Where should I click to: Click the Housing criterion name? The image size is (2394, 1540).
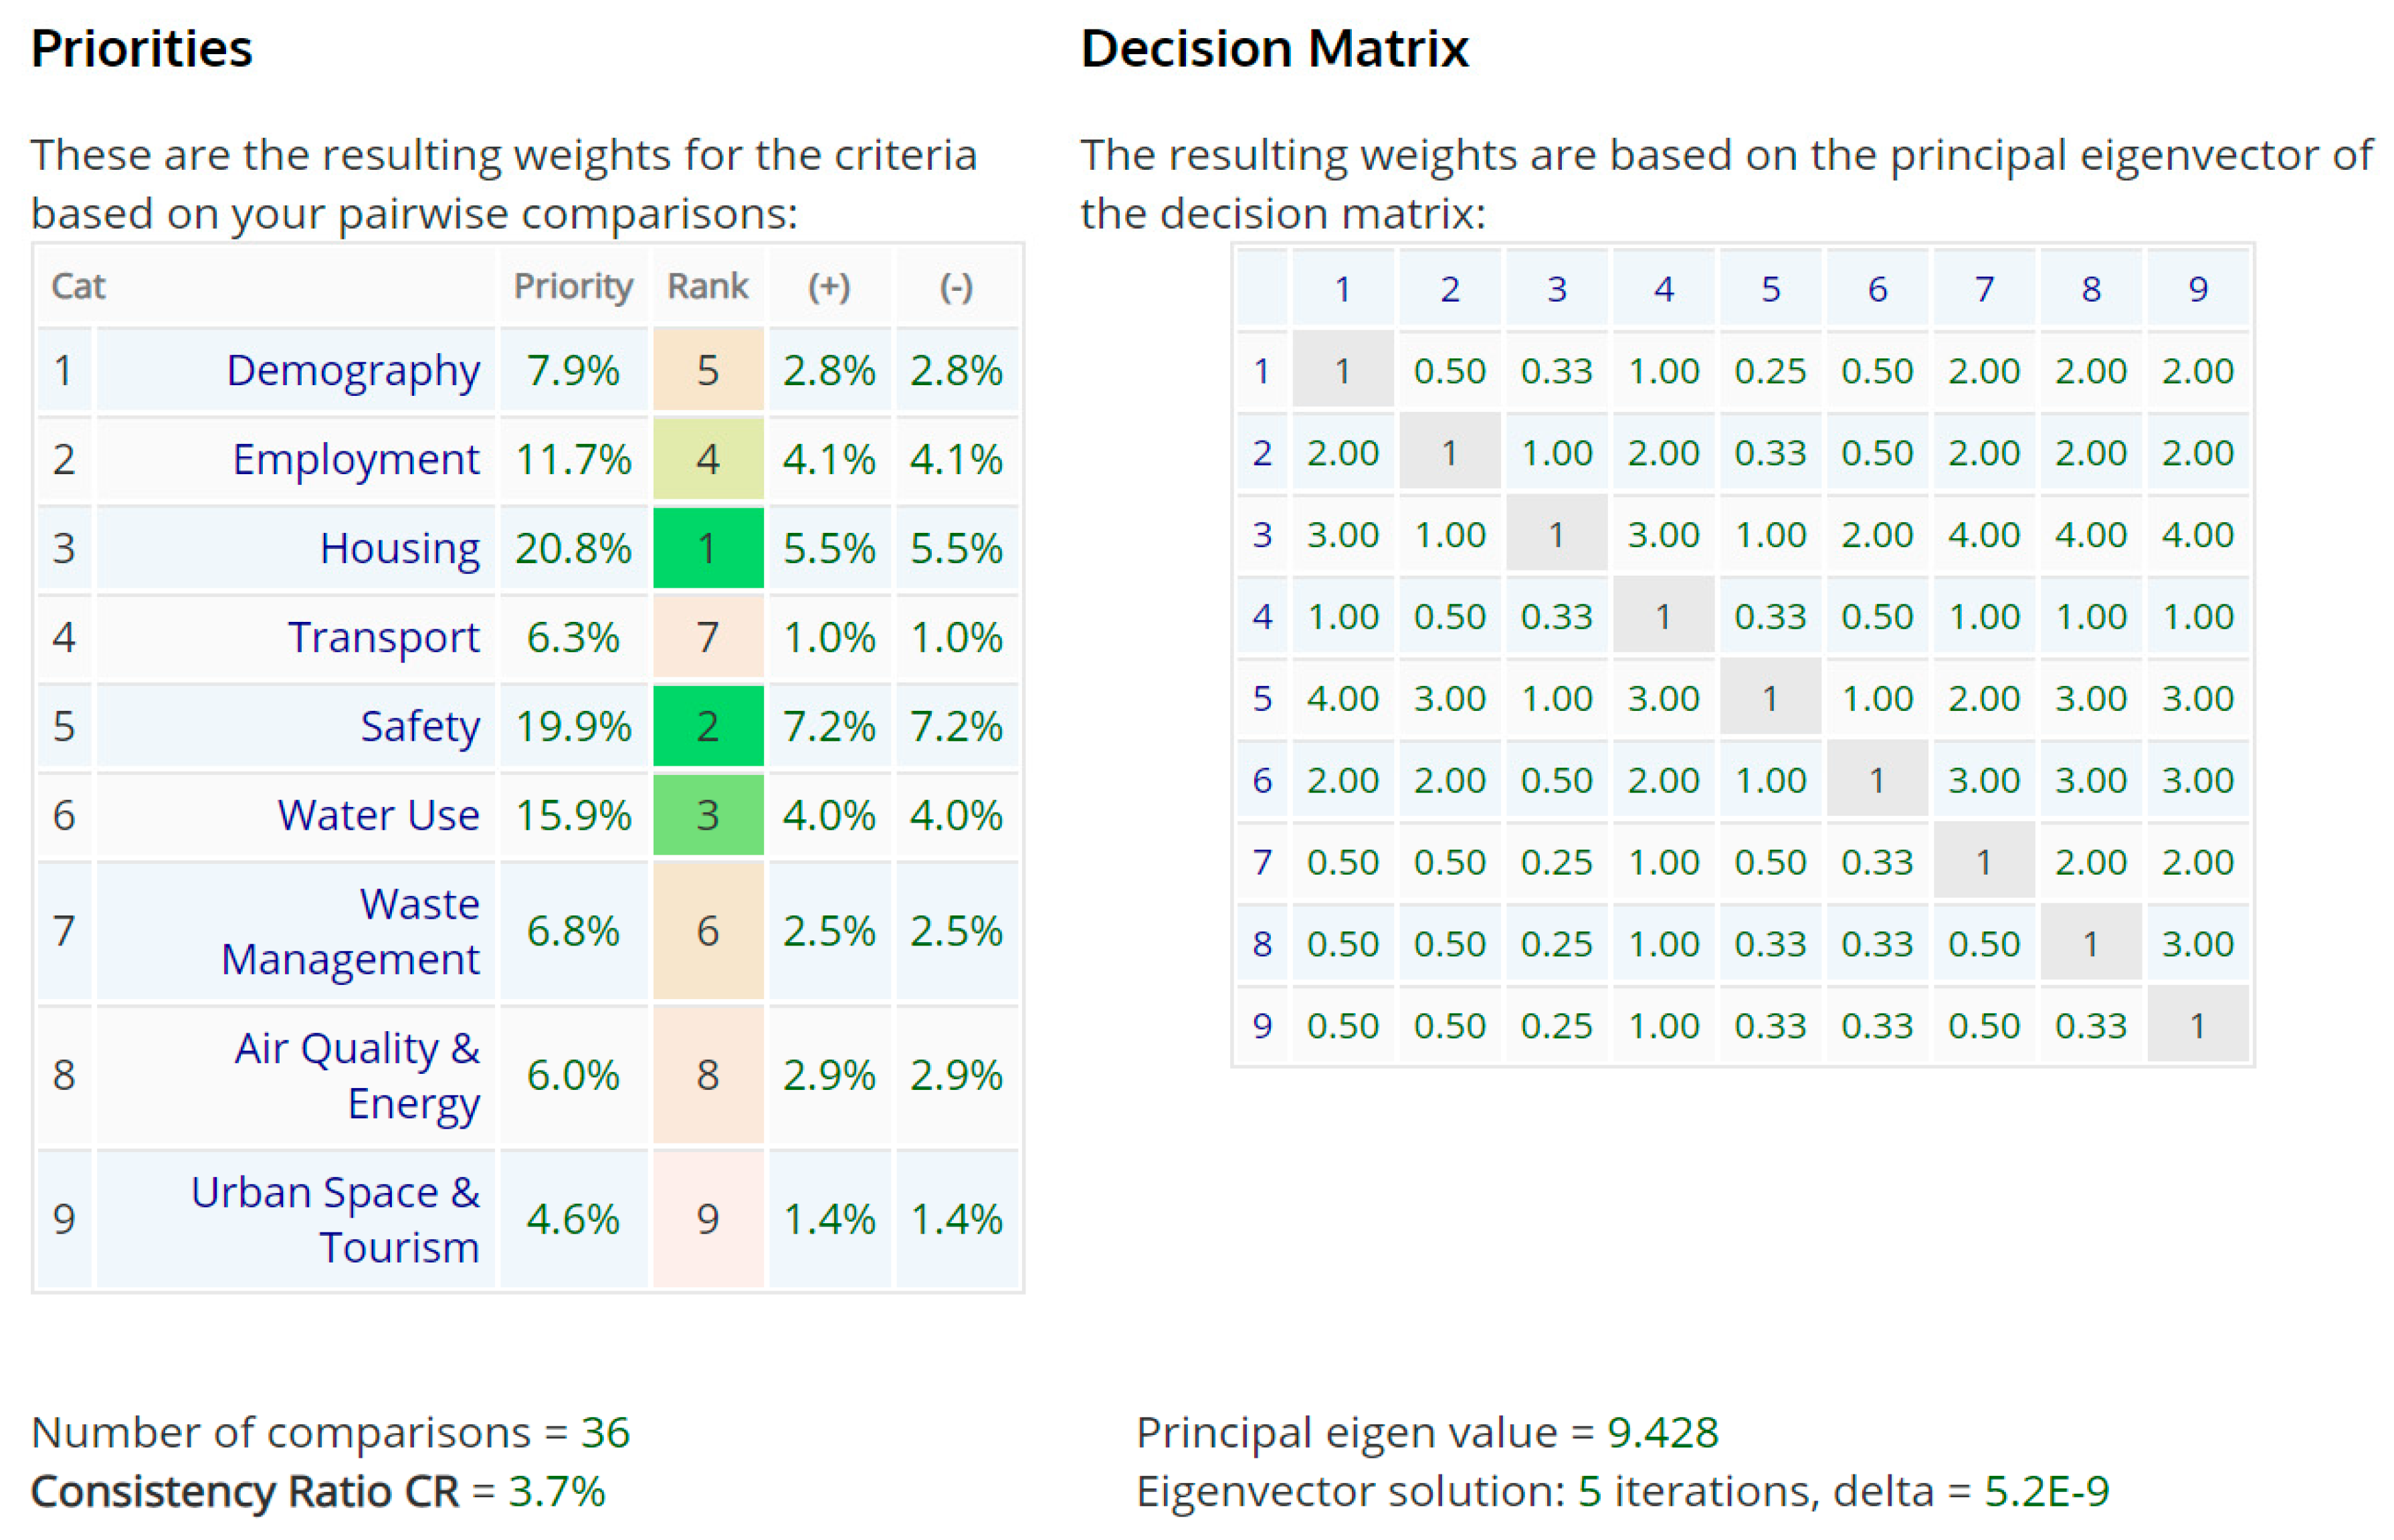click(x=399, y=548)
